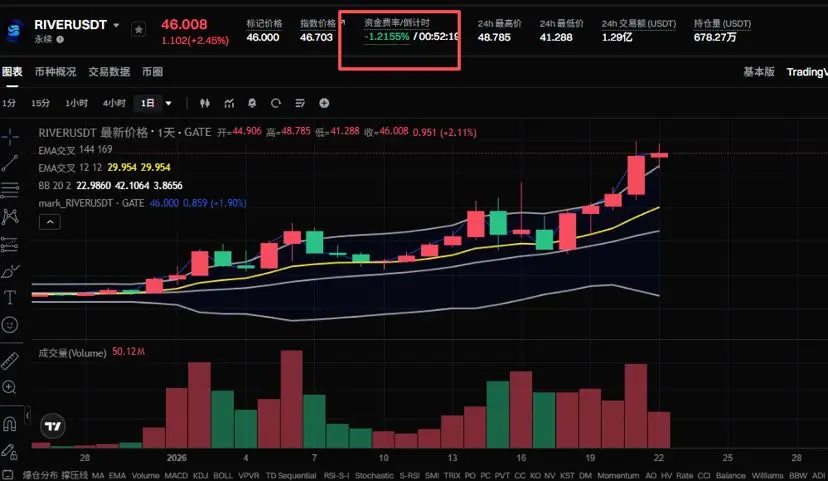Click the 资金费率/倒计时 label
Screen dimensions: 828x481
tap(397, 23)
